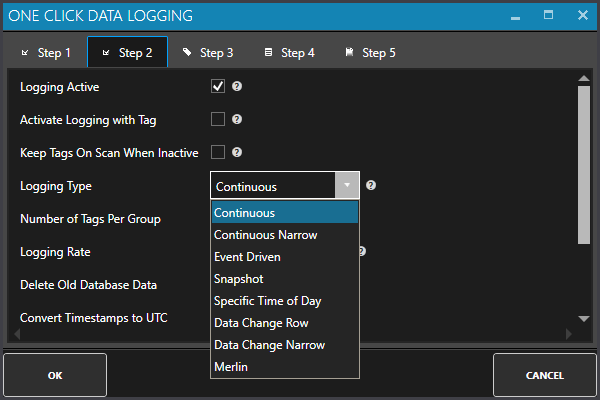Pick Snapshot in the dropdown list

[237, 279]
